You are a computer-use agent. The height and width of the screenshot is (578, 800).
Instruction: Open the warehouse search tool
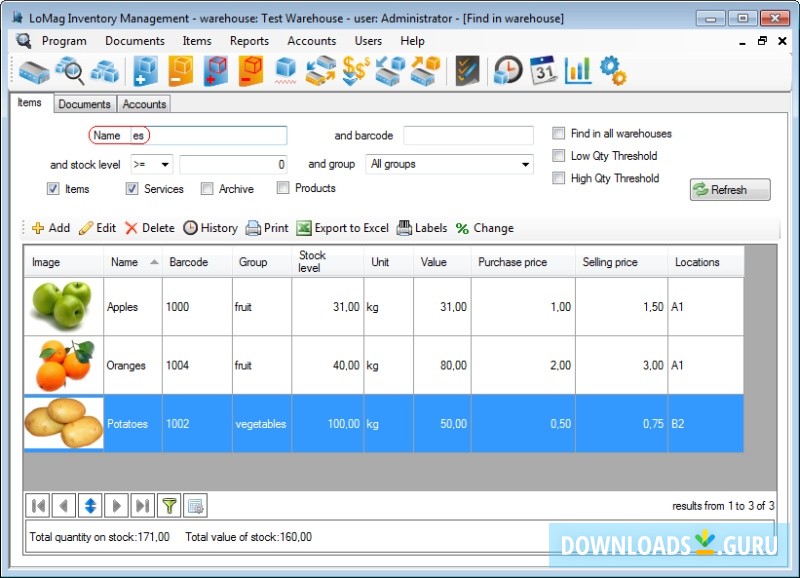click(x=68, y=70)
